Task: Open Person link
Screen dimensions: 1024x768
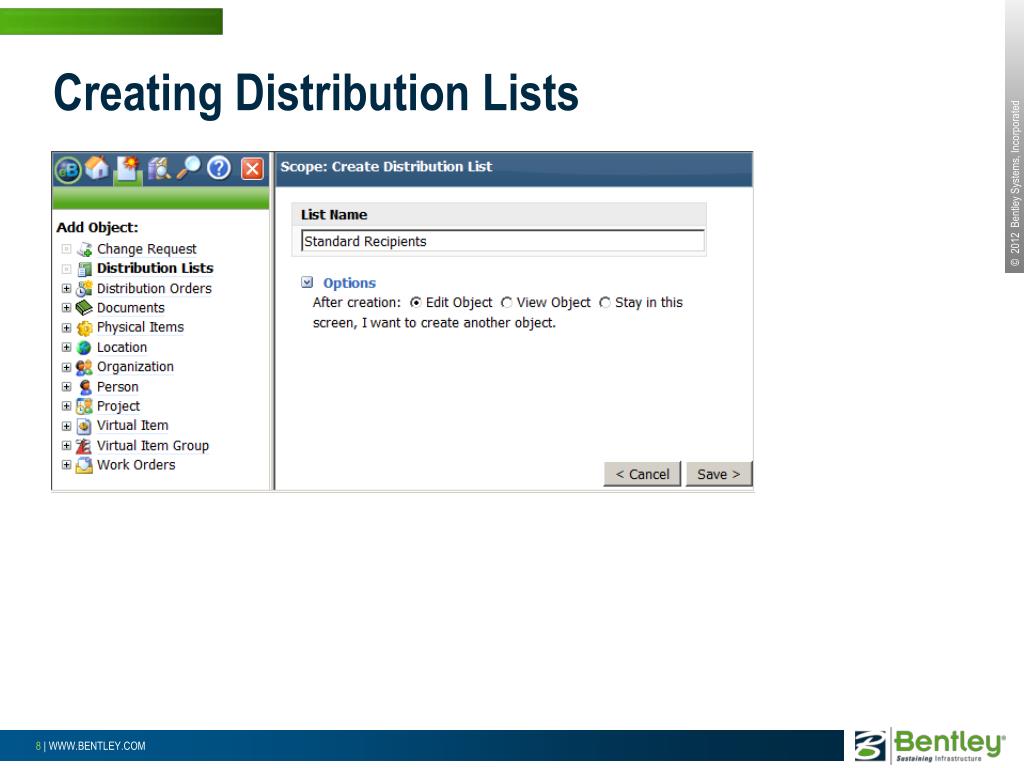Action: point(118,387)
